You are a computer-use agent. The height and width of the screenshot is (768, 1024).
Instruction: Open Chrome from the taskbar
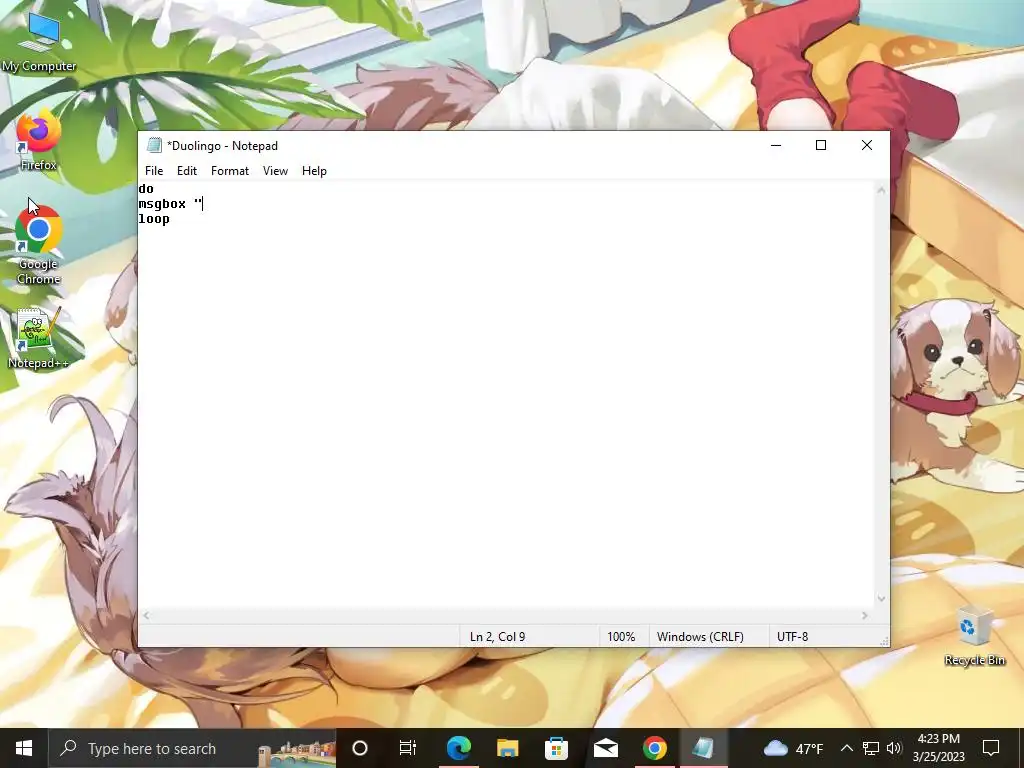click(654, 748)
